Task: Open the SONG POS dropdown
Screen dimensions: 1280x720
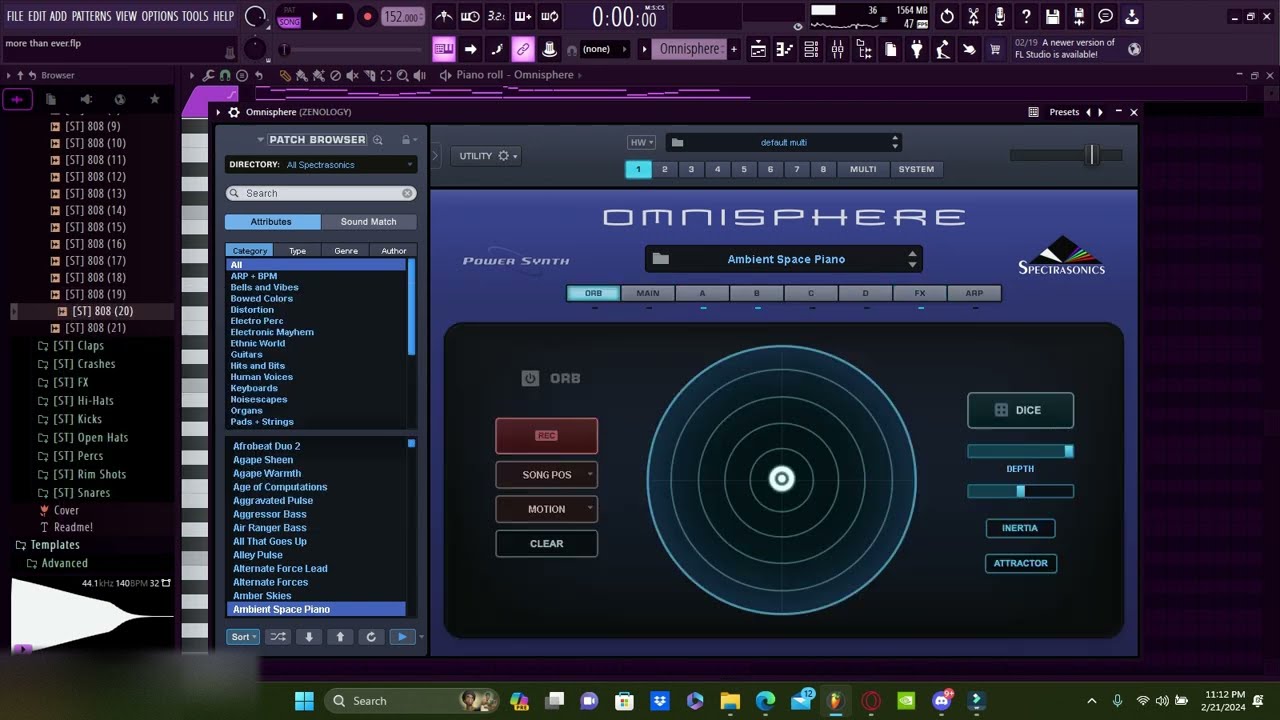Action: coord(546,475)
